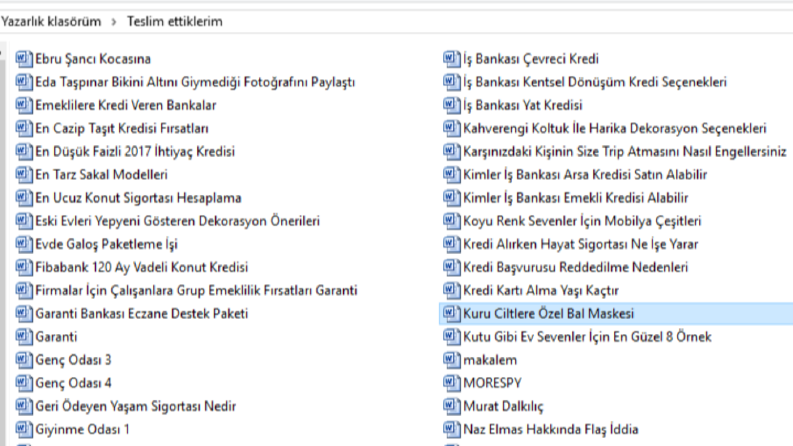
Task: Select the İş Bankası Çevreci Kredi file name
Action: pos(531,59)
